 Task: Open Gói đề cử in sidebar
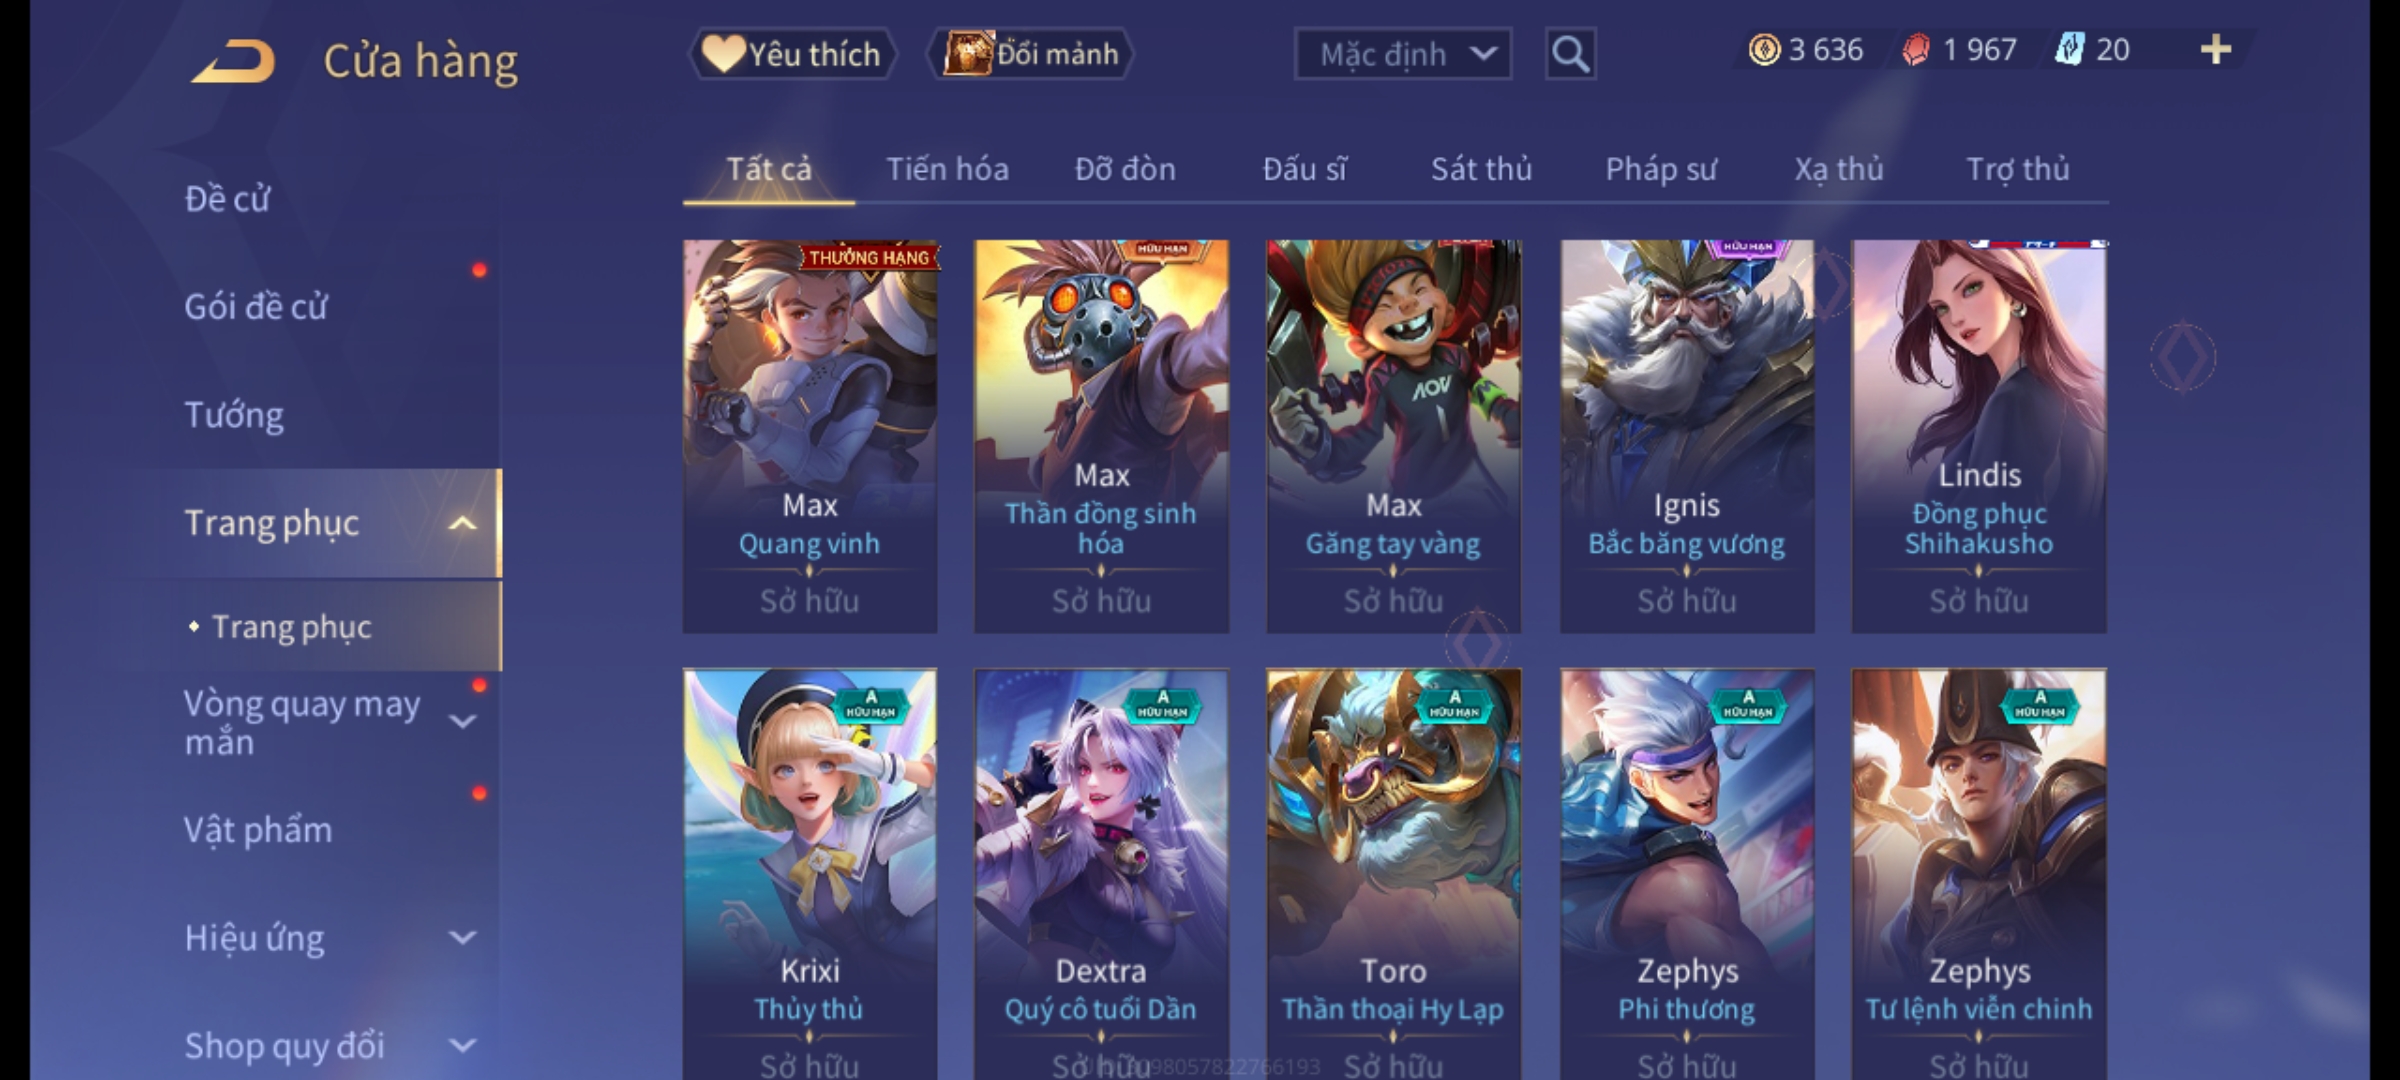point(255,307)
